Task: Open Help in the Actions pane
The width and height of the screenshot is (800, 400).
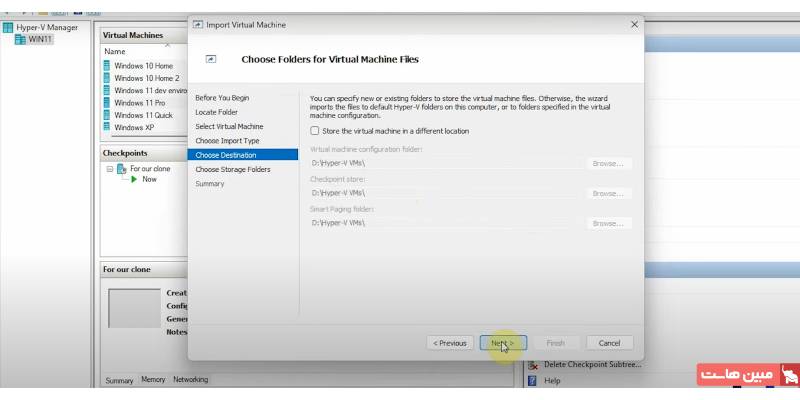Action: coord(552,381)
